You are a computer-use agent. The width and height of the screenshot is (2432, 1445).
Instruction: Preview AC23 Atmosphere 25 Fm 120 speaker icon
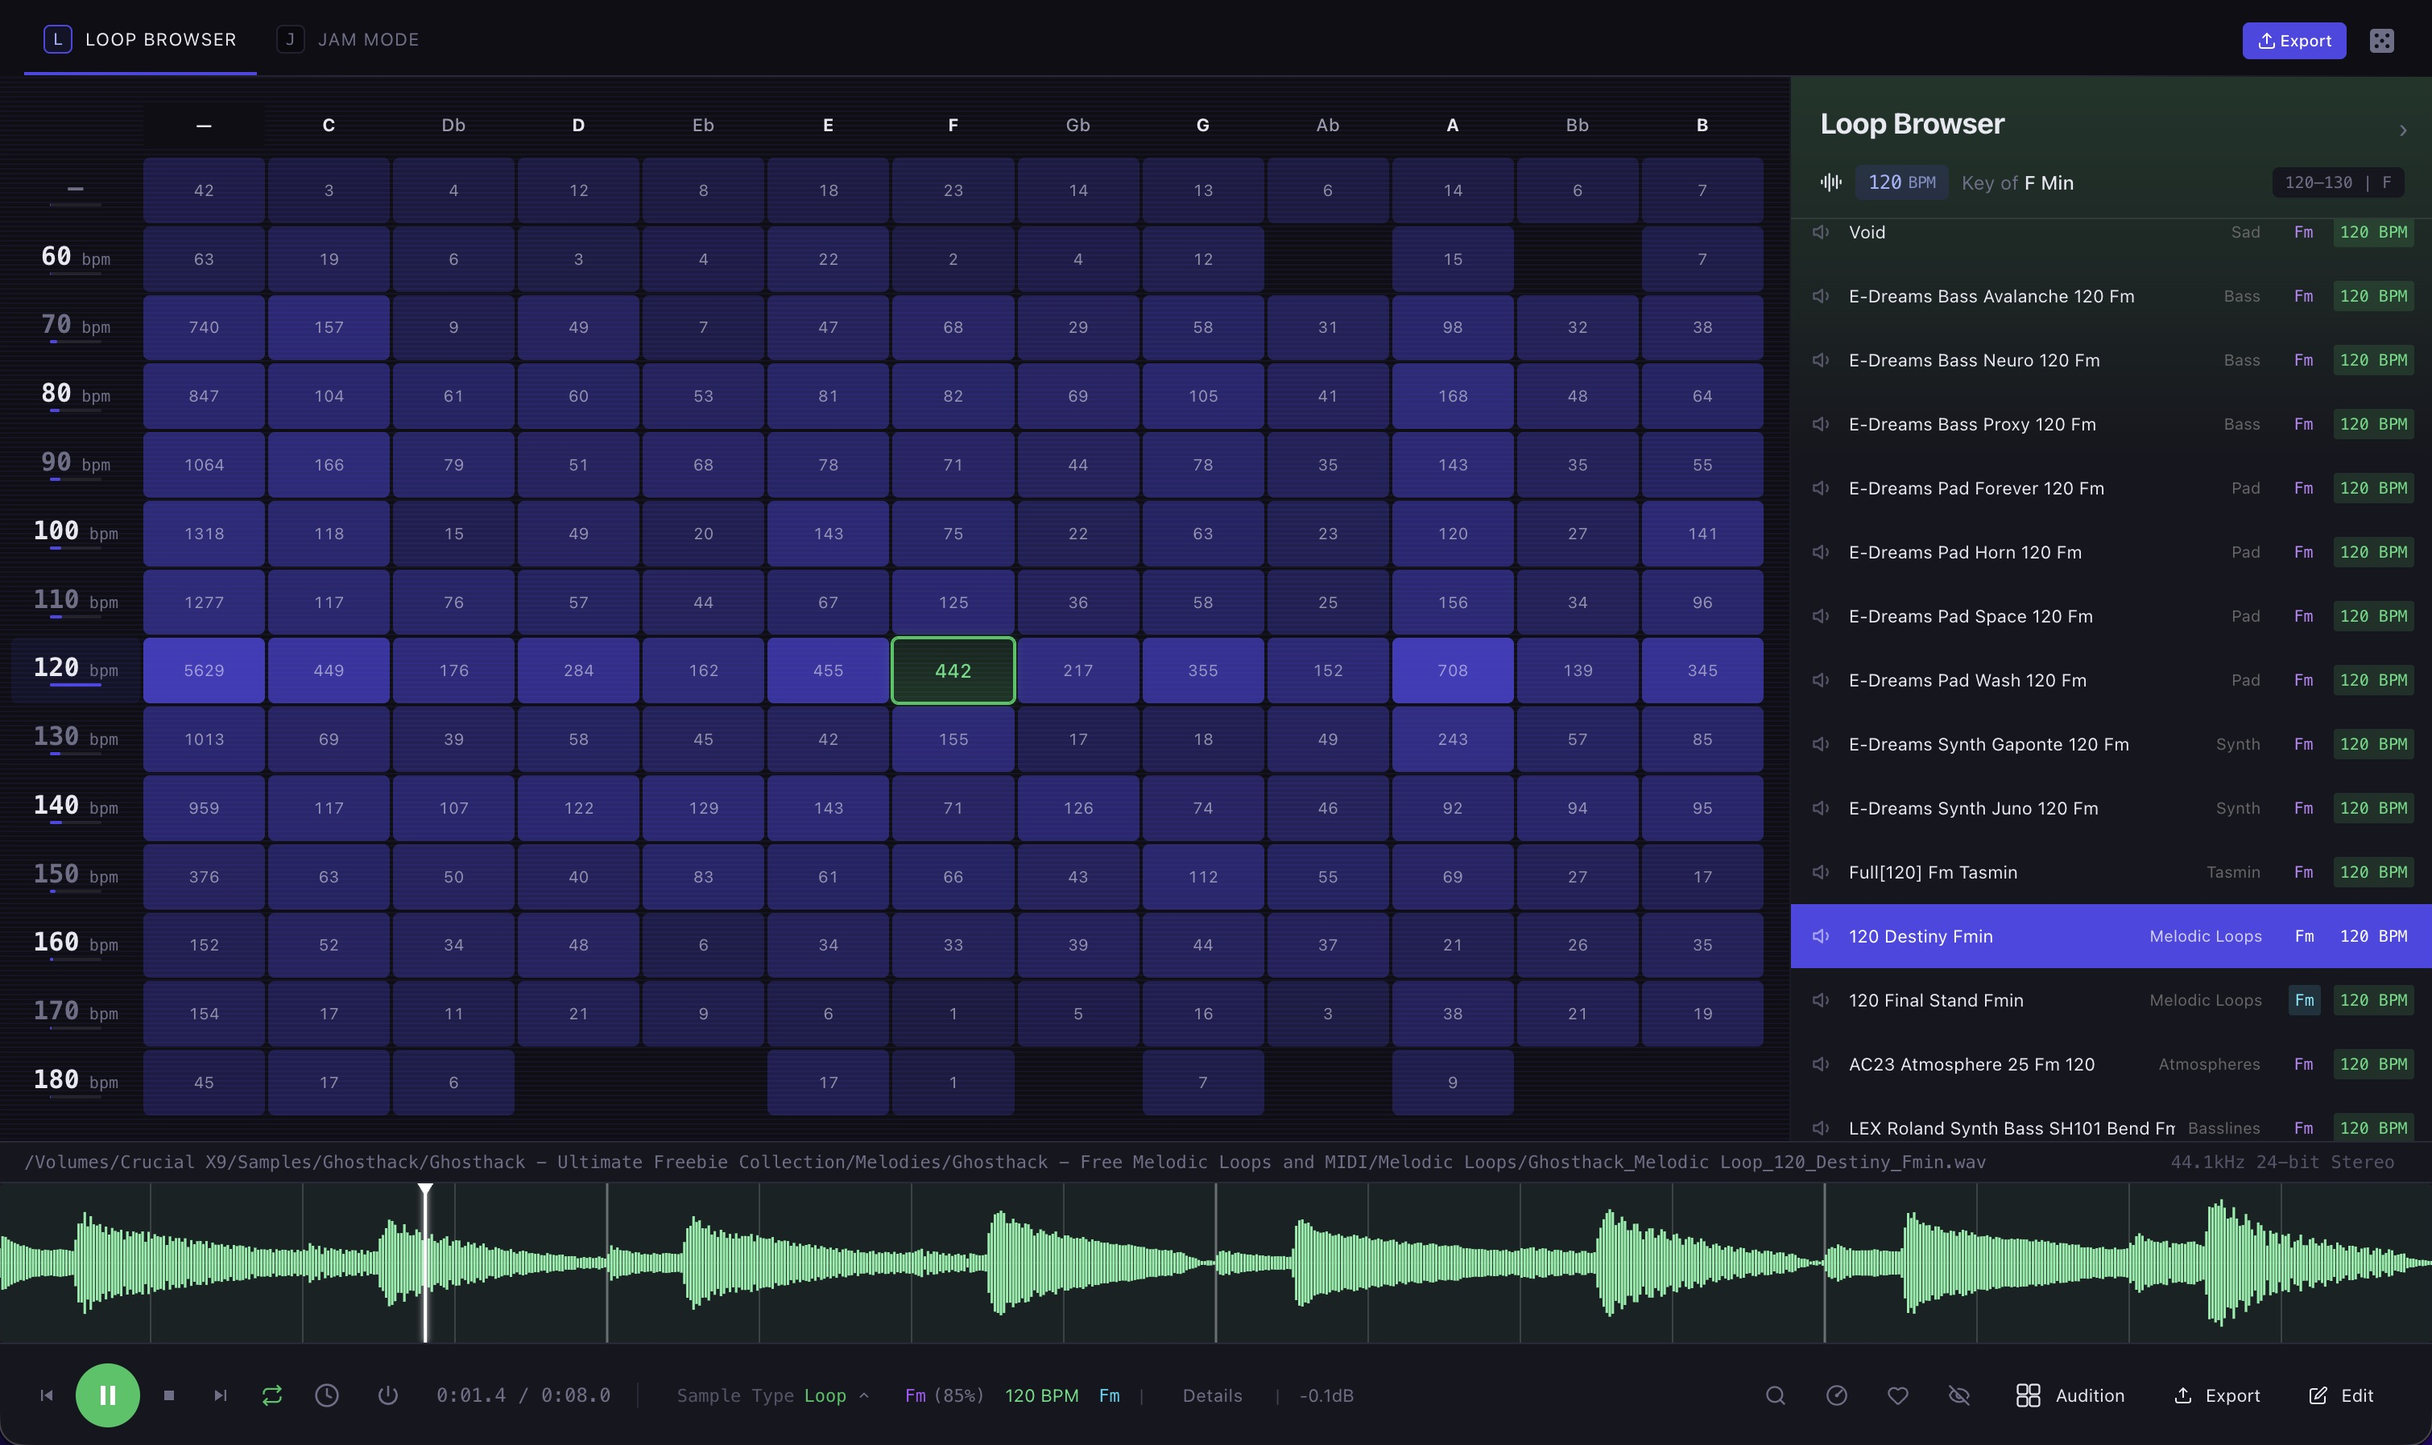[1821, 1064]
